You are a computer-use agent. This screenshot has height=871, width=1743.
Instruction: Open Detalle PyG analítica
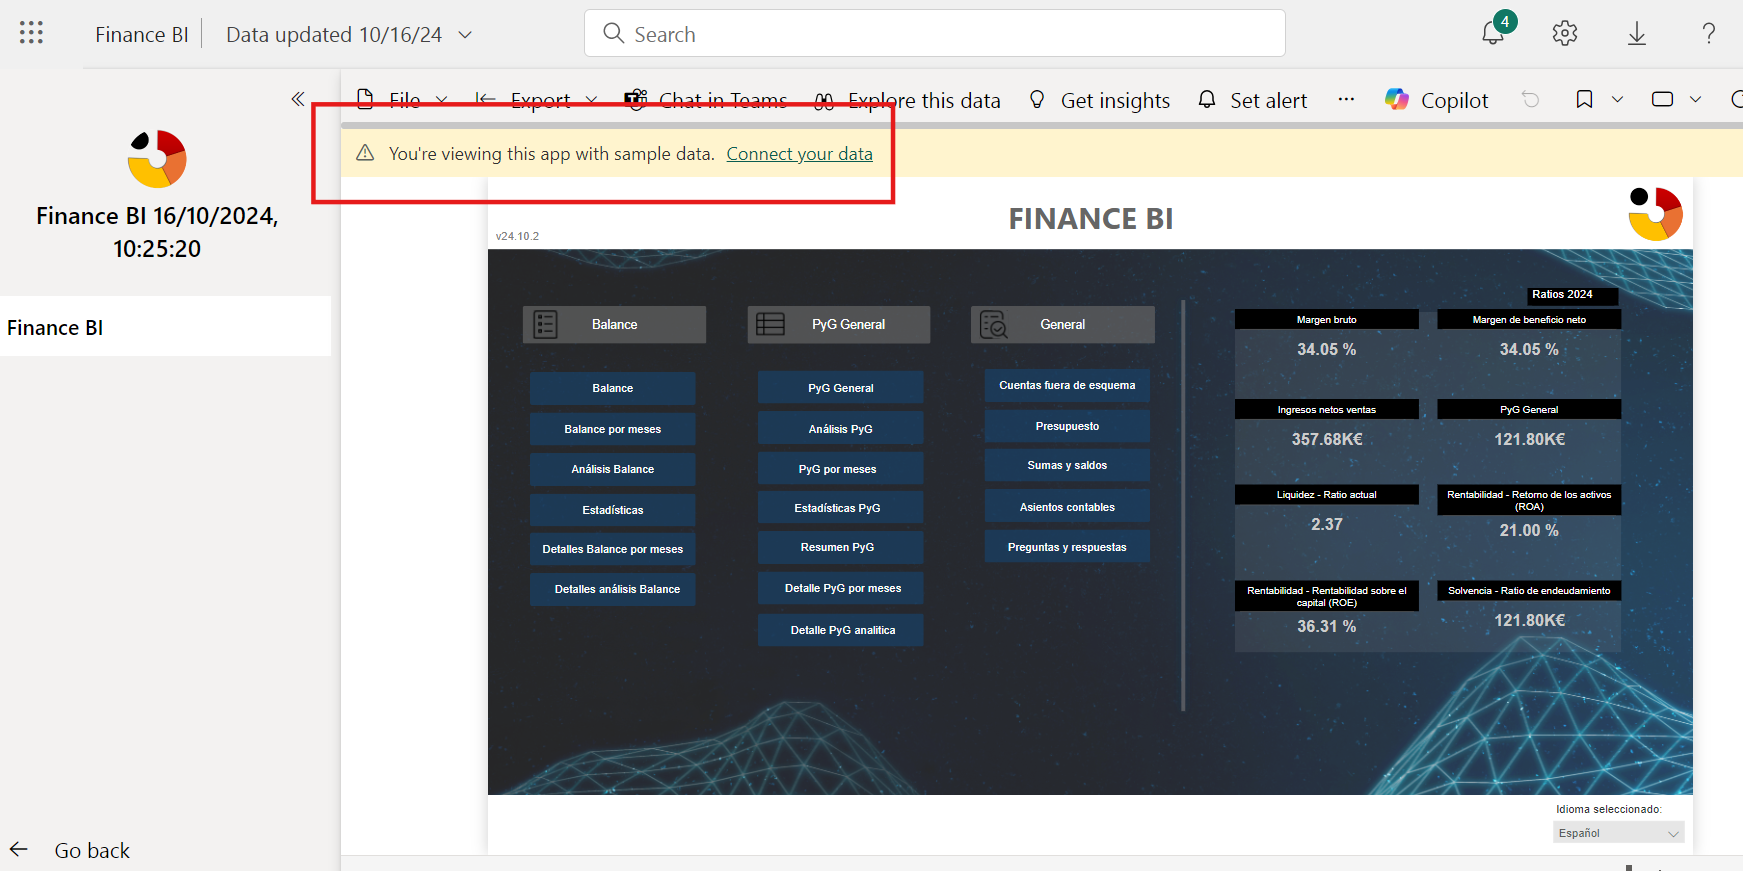tap(840, 630)
